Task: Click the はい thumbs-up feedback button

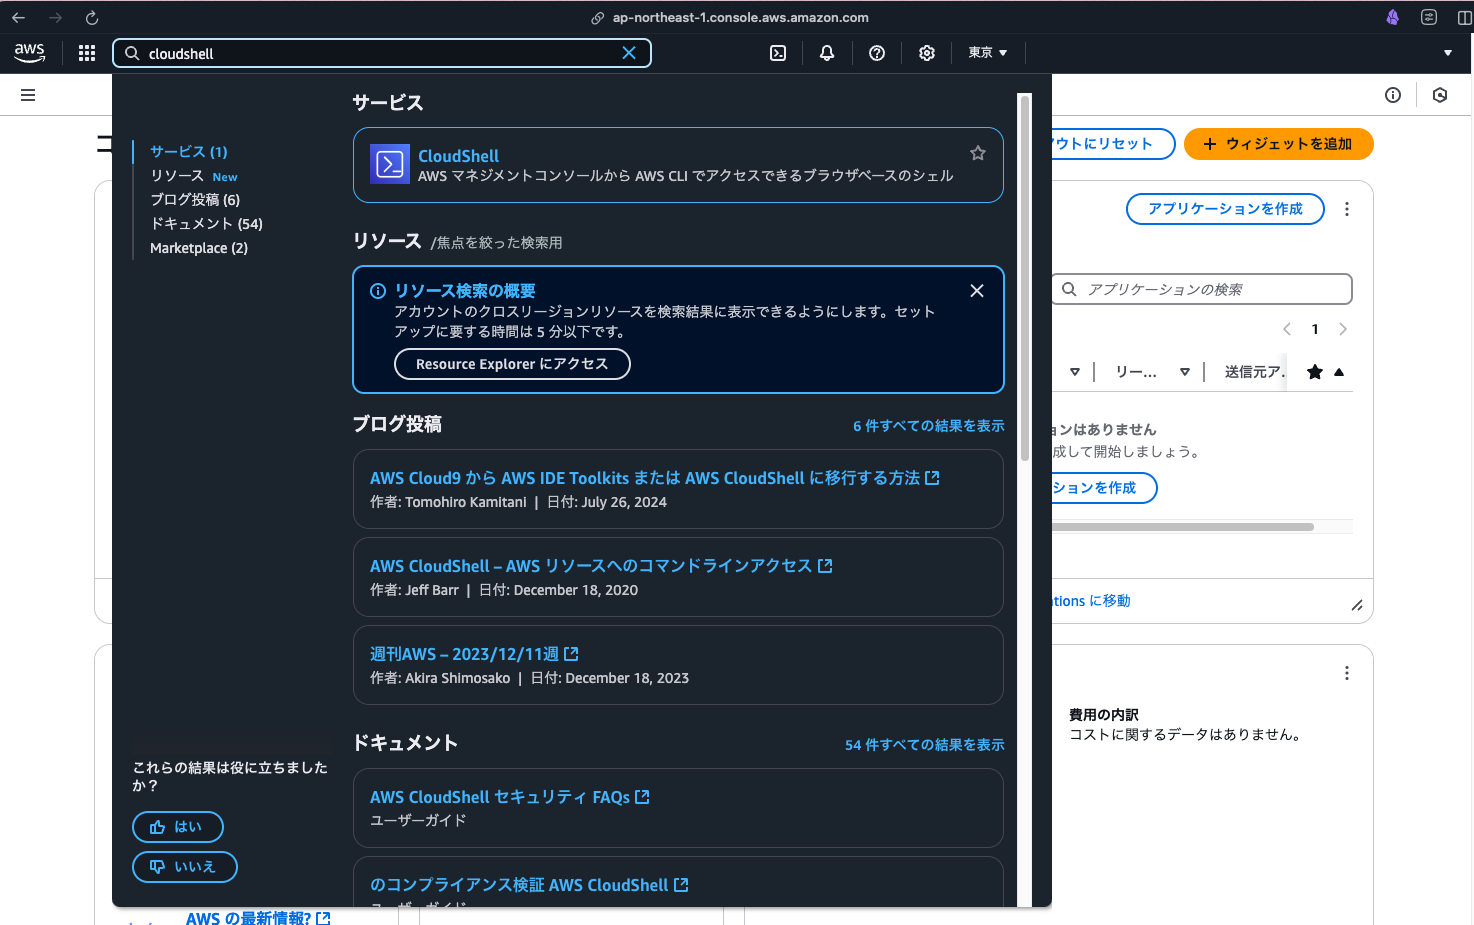Action: click(x=177, y=827)
